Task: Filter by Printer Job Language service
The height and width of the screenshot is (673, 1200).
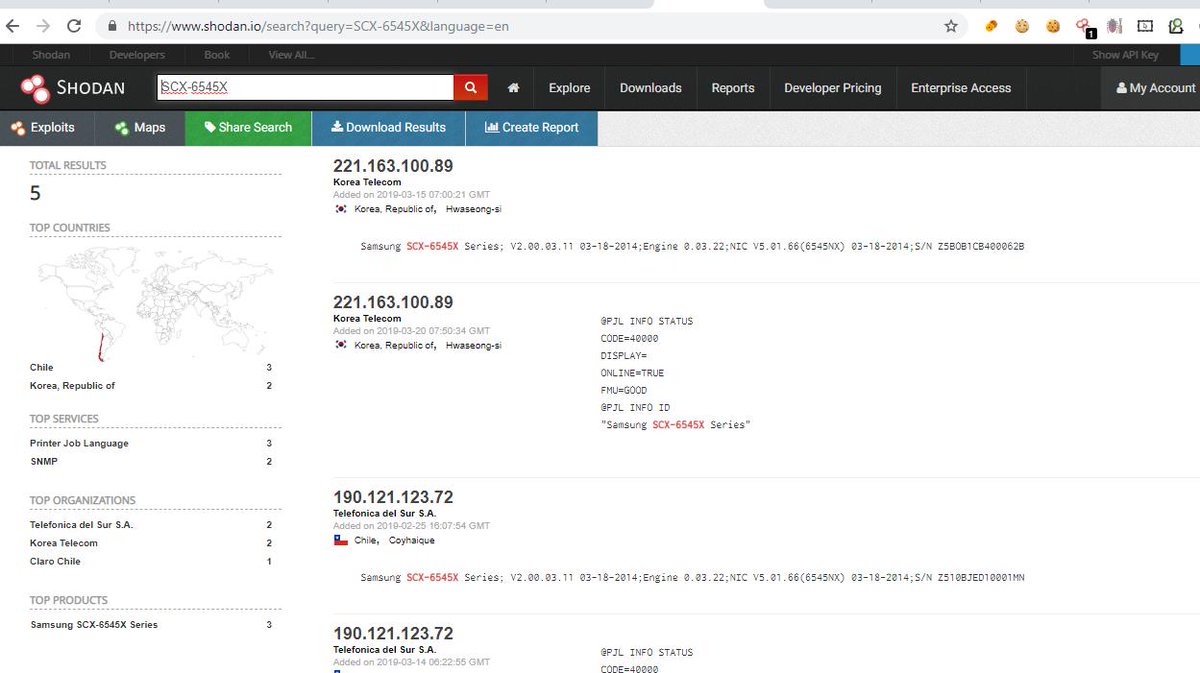Action: coord(79,444)
